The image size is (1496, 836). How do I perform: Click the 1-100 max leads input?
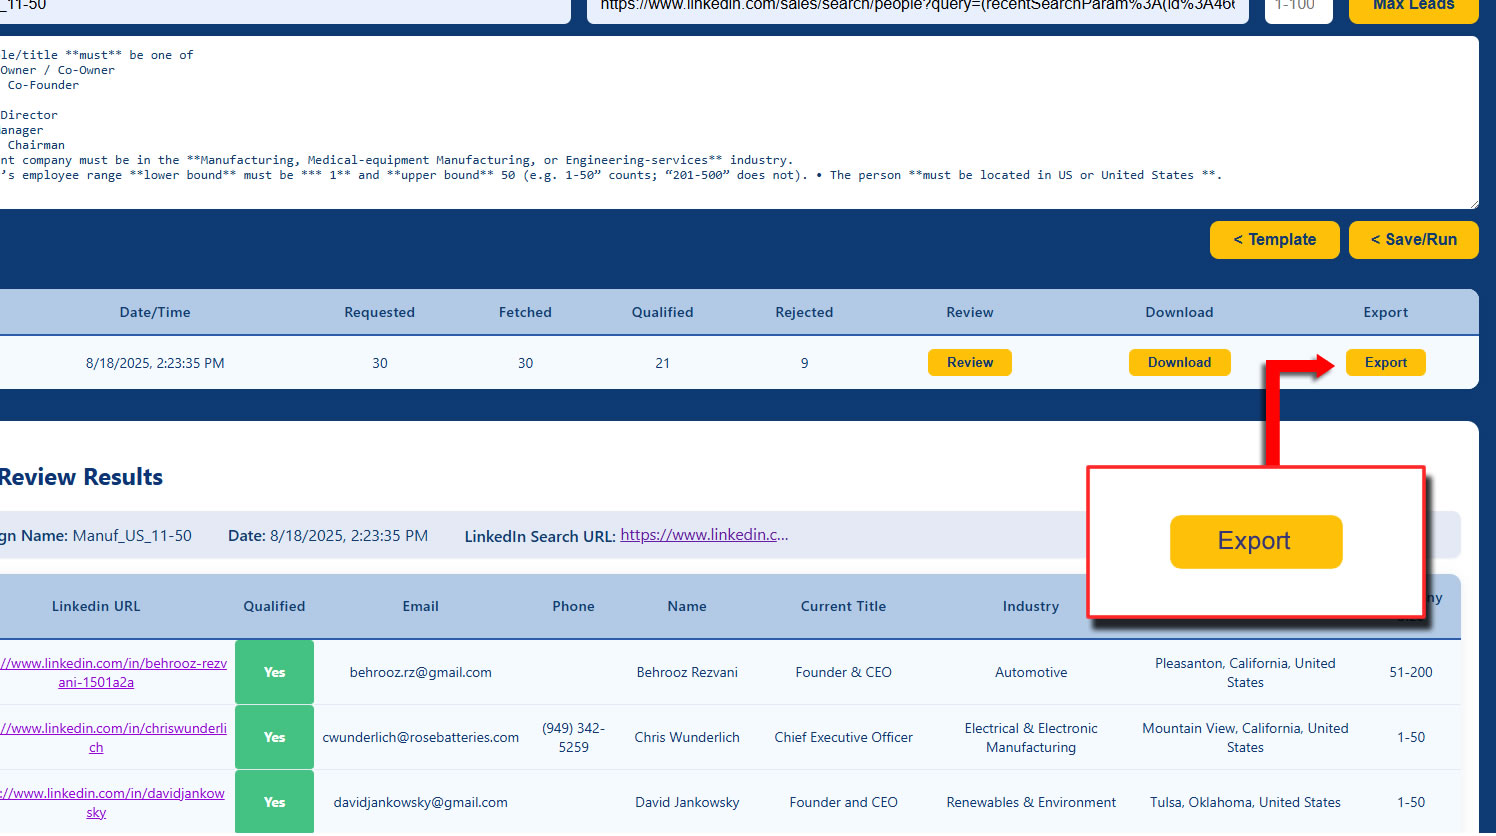point(1297,8)
